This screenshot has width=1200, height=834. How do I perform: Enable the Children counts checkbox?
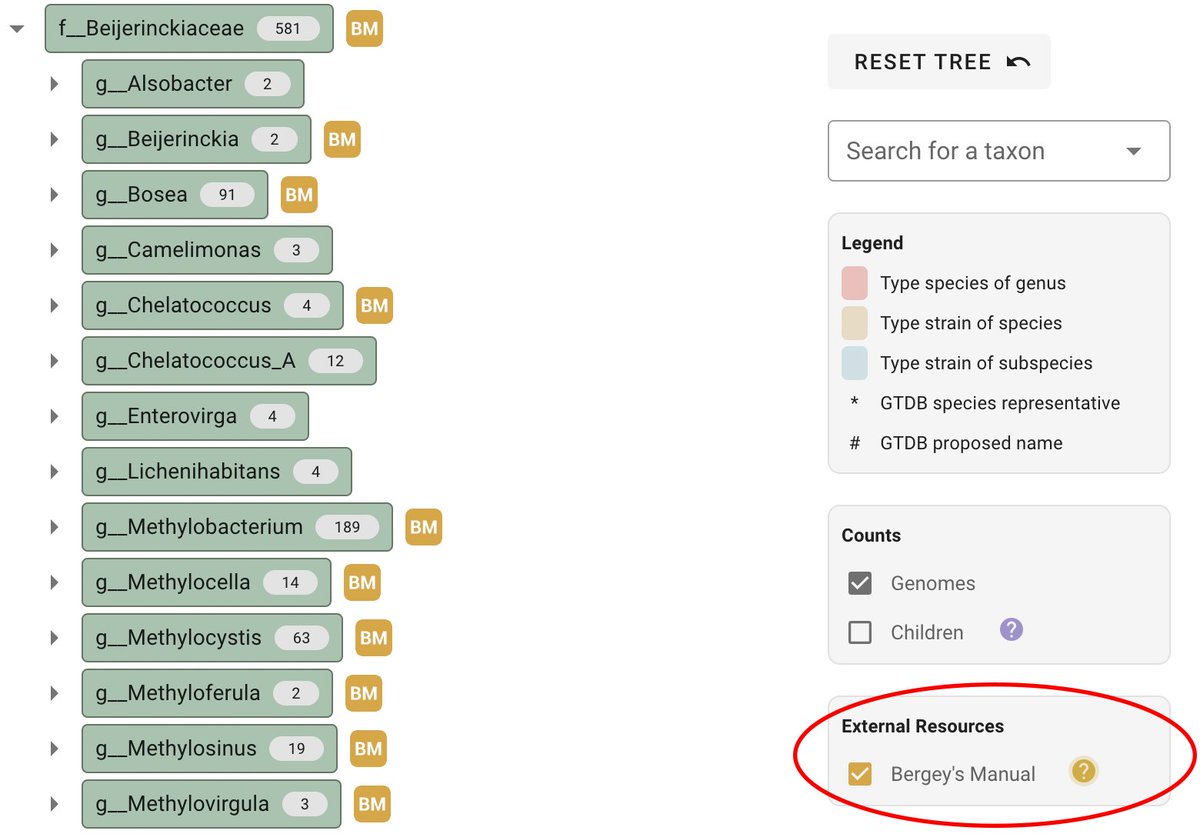coord(860,632)
